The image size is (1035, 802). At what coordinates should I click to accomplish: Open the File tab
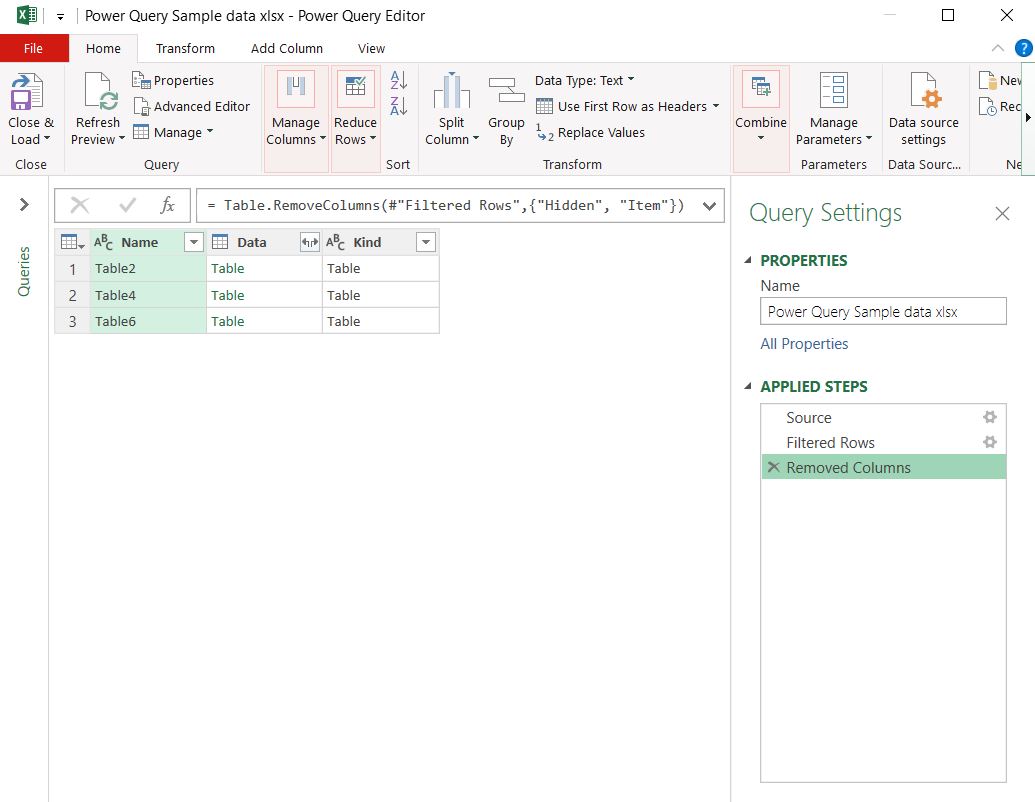click(x=34, y=48)
